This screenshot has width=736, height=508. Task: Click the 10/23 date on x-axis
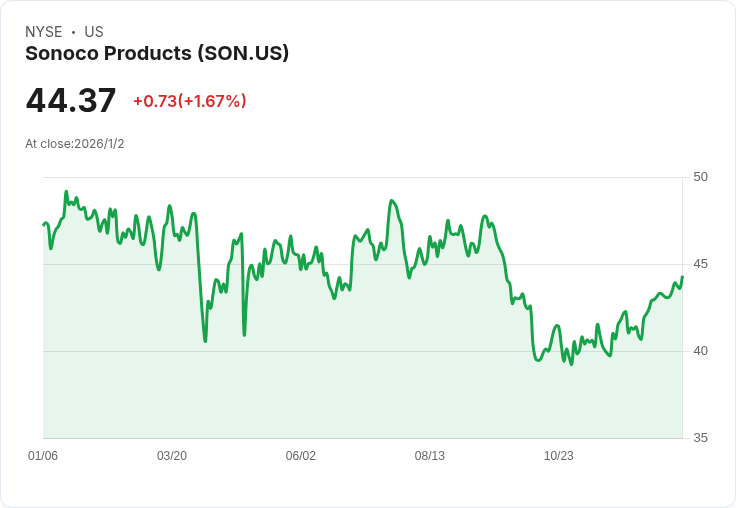(559, 456)
